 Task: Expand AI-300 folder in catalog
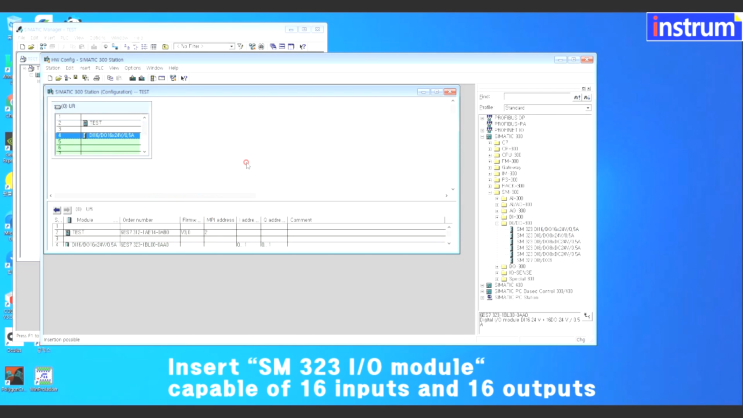pyautogui.click(x=497, y=199)
